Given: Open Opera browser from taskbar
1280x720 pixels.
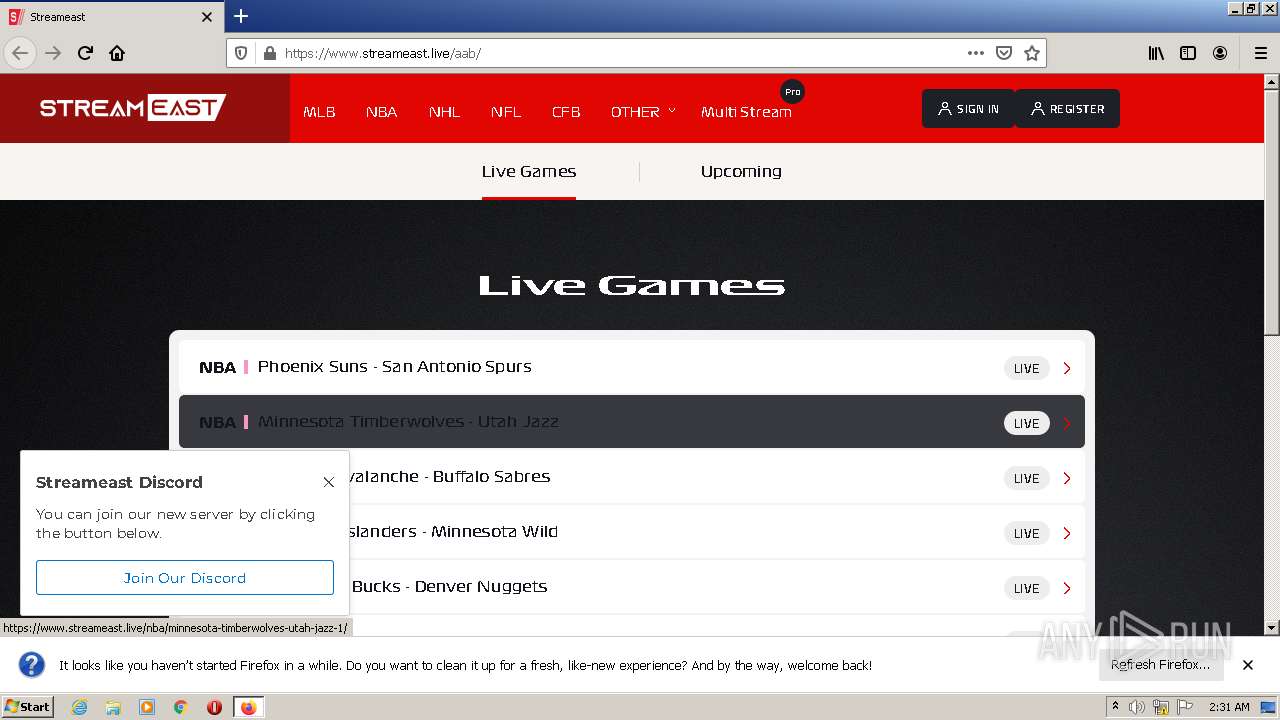Looking at the screenshot, I should click(x=214, y=707).
